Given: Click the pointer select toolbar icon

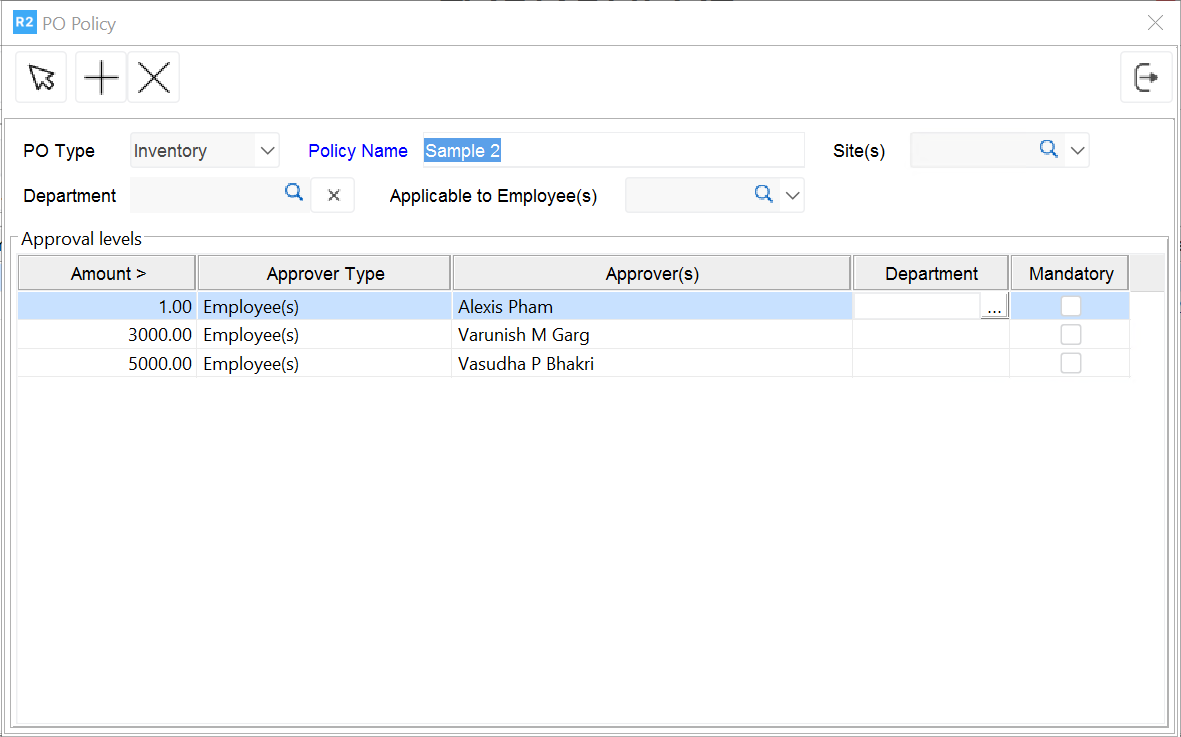Looking at the screenshot, I should (x=41, y=77).
